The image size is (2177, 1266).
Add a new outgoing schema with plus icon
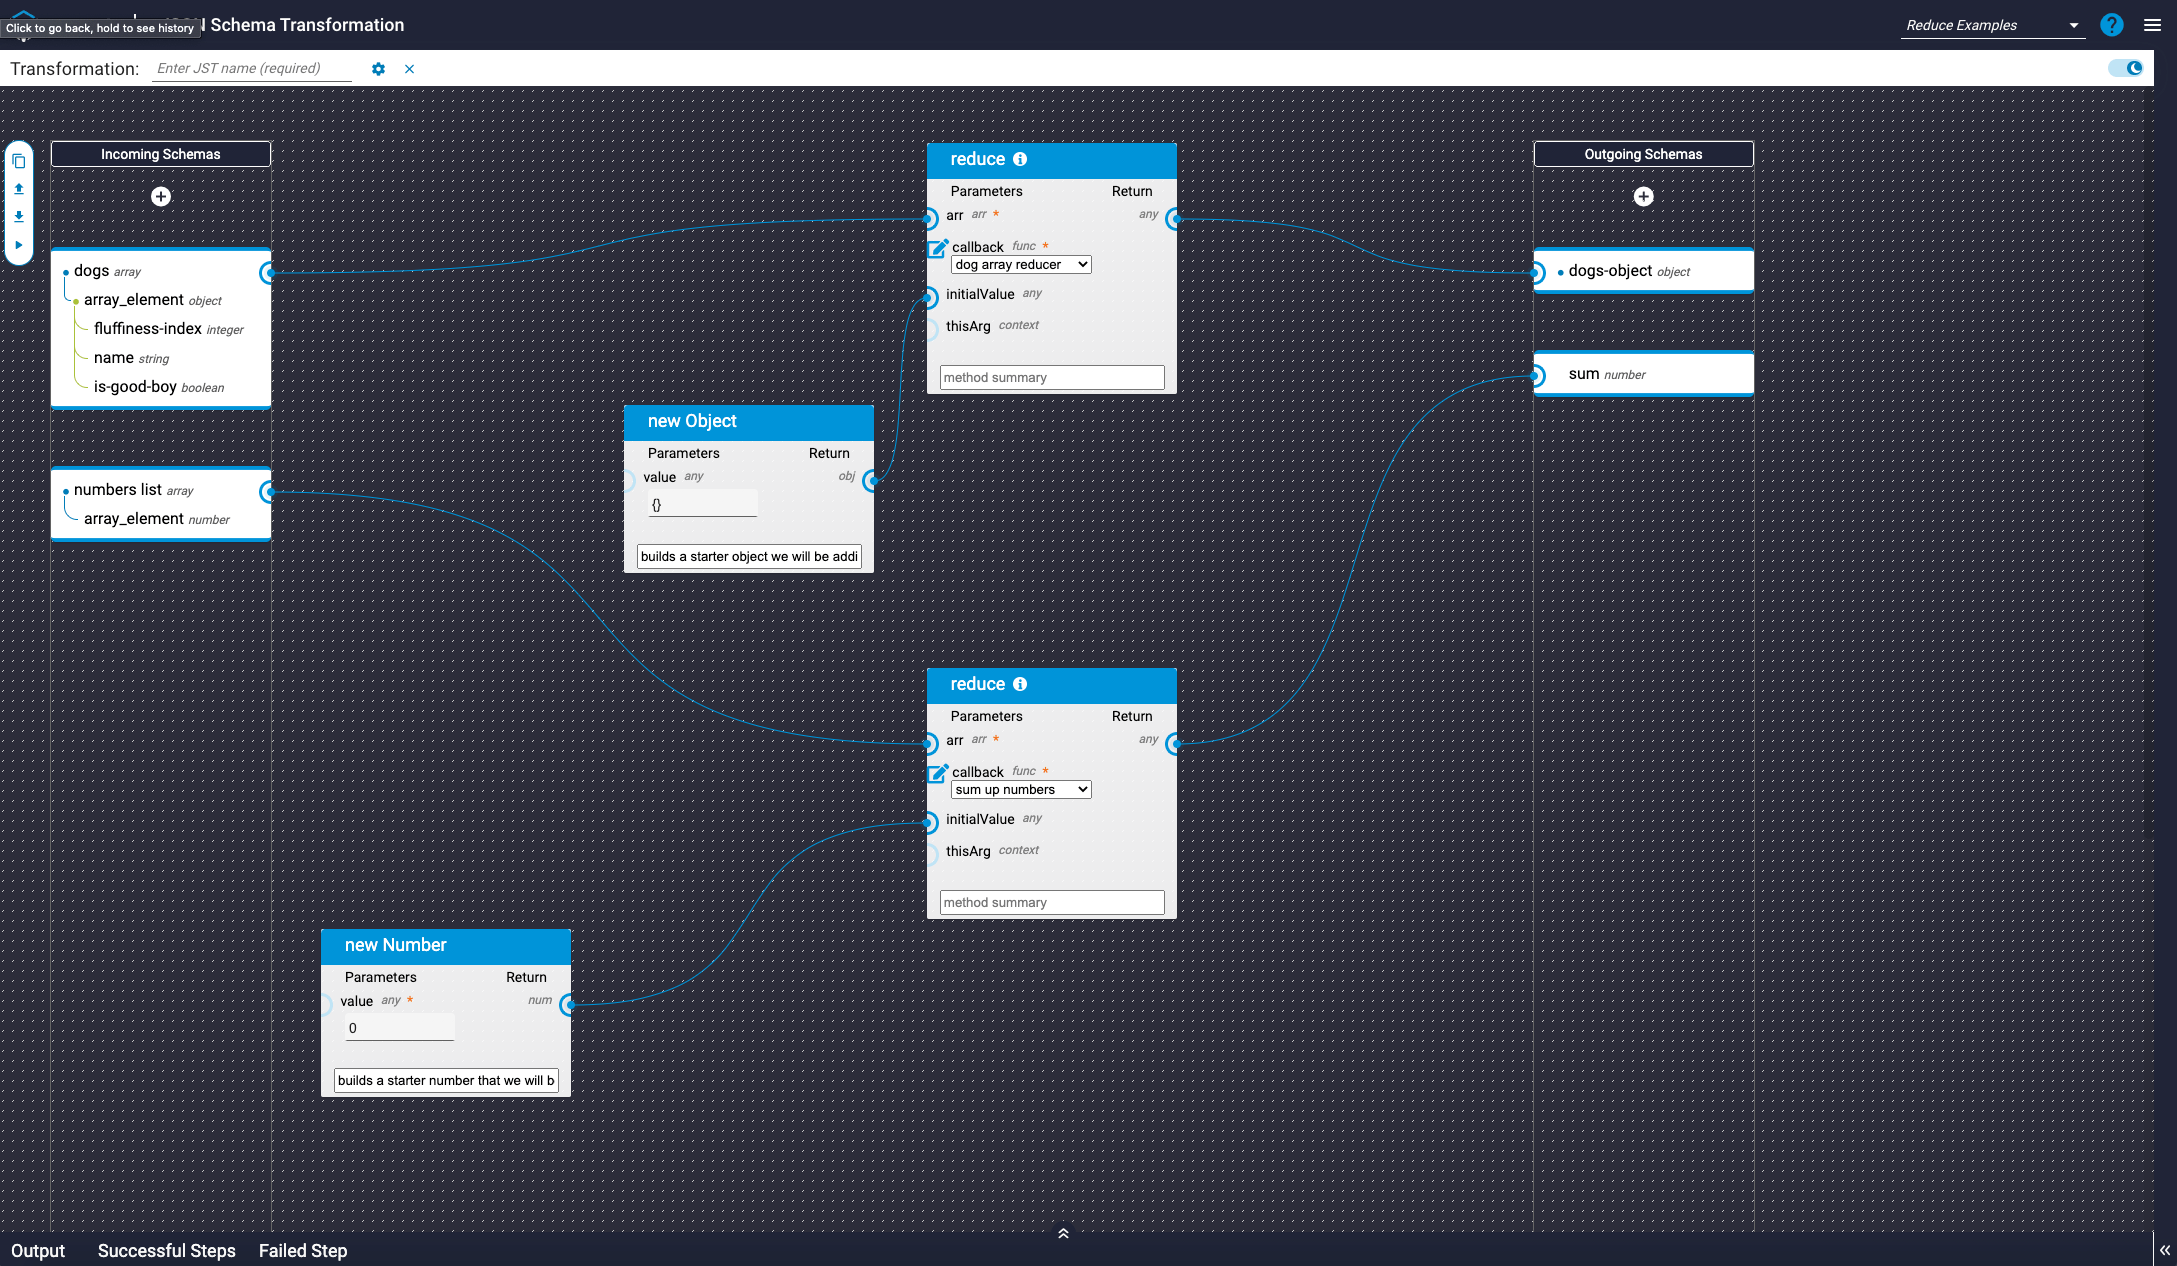(1643, 197)
